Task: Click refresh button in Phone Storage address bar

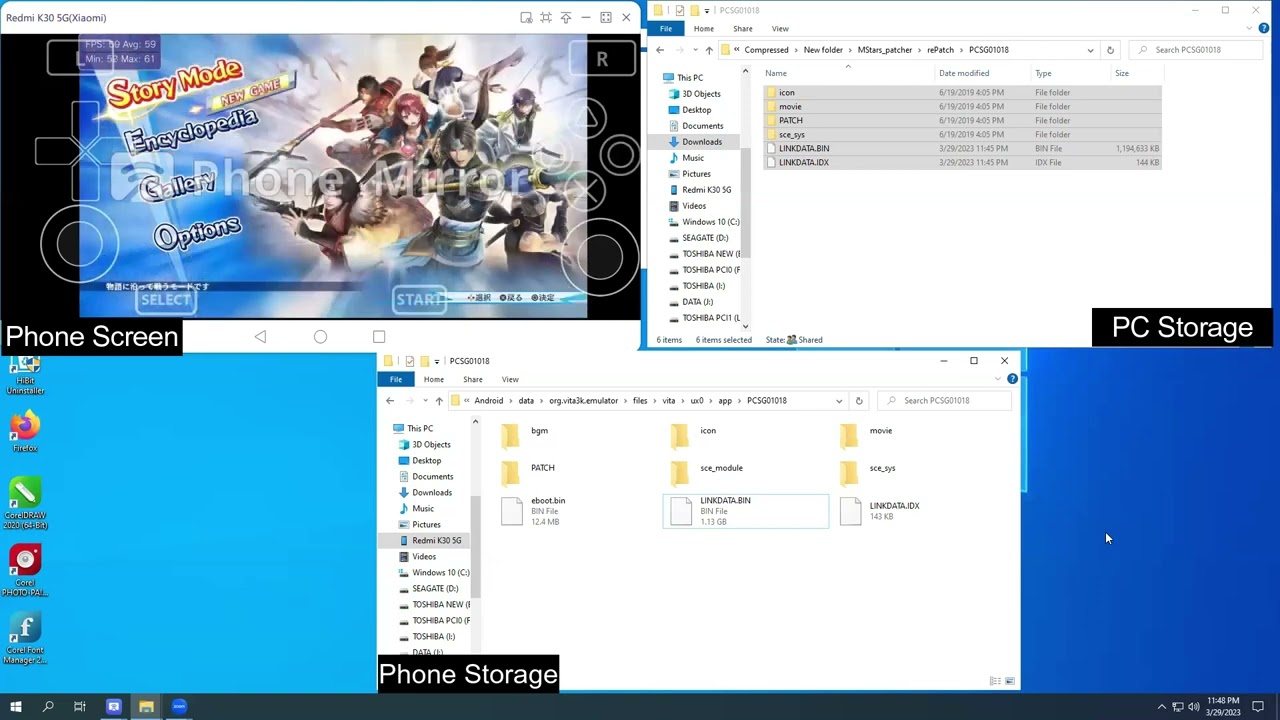Action: [859, 401]
